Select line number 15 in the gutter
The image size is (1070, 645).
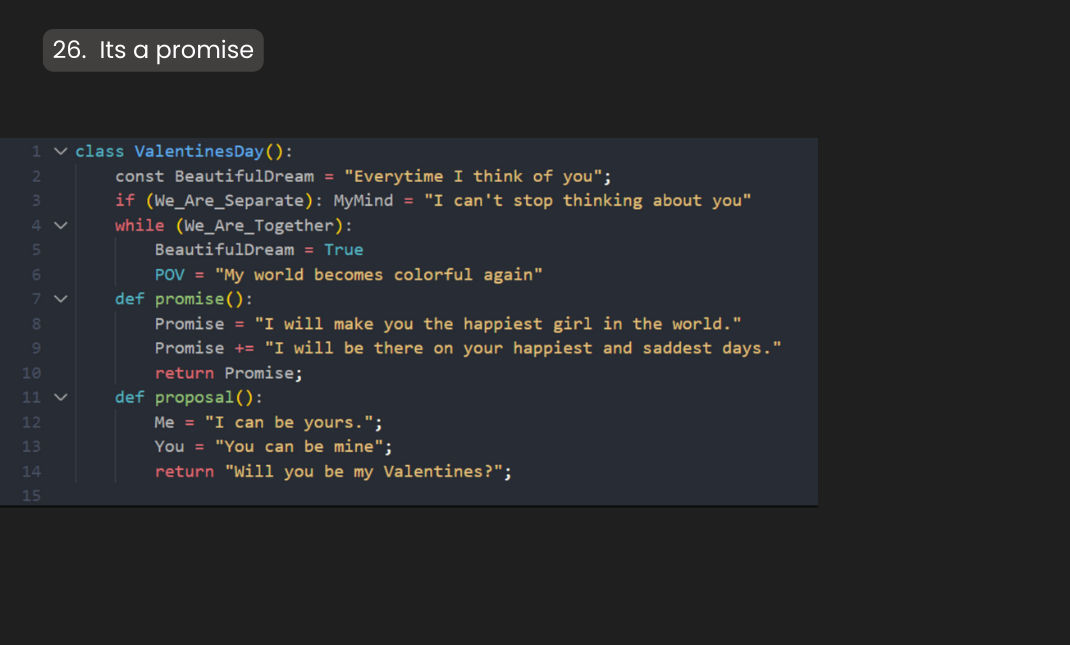(31, 496)
